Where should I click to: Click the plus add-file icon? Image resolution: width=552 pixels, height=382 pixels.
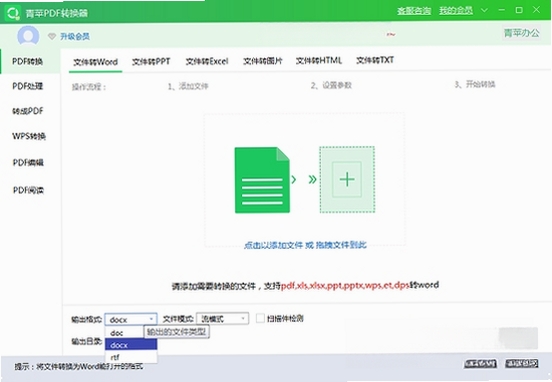pyautogui.click(x=347, y=179)
